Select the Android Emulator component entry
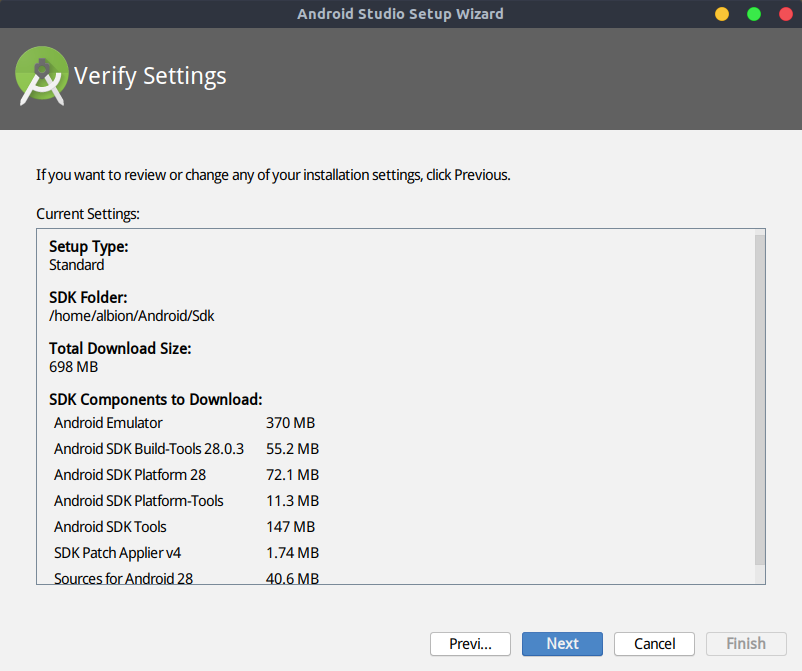This screenshot has height=671, width=802. 107,422
